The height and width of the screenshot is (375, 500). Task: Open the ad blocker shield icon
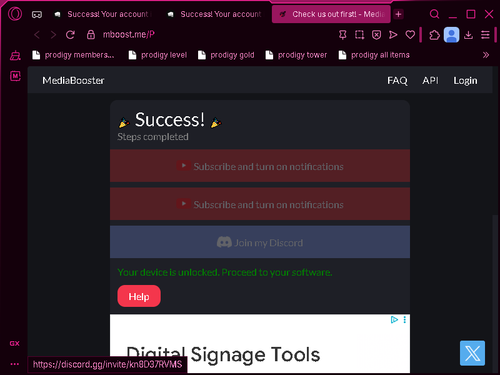(376, 35)
